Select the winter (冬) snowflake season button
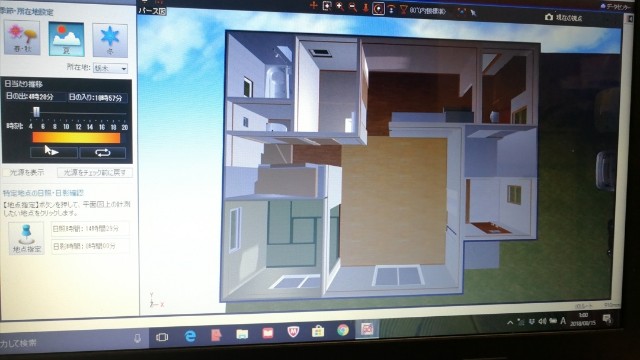This screenshot has height=360, width=640. tap(110, 40)
